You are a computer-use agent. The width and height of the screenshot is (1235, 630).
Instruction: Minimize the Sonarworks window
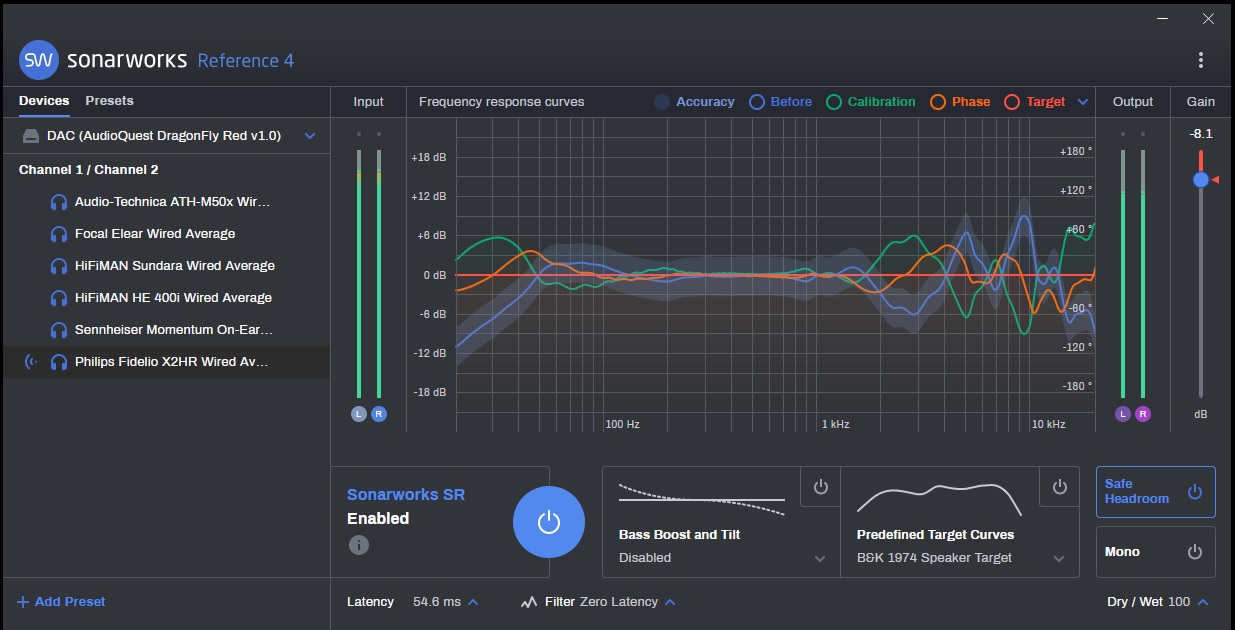point(1163,19)
